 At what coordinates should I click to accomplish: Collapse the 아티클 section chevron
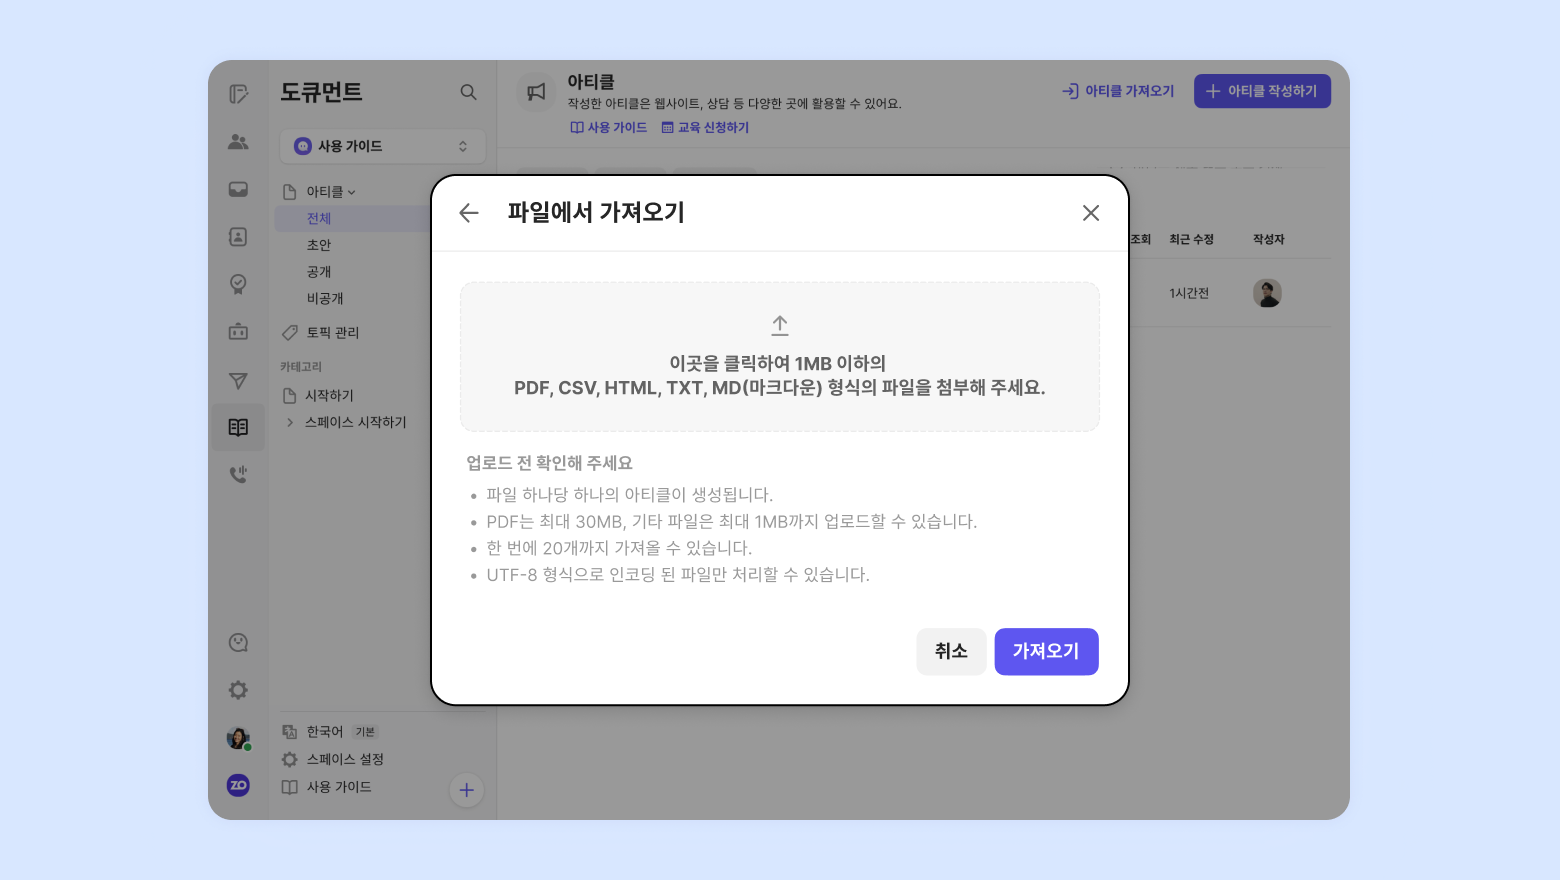(351, 192)
